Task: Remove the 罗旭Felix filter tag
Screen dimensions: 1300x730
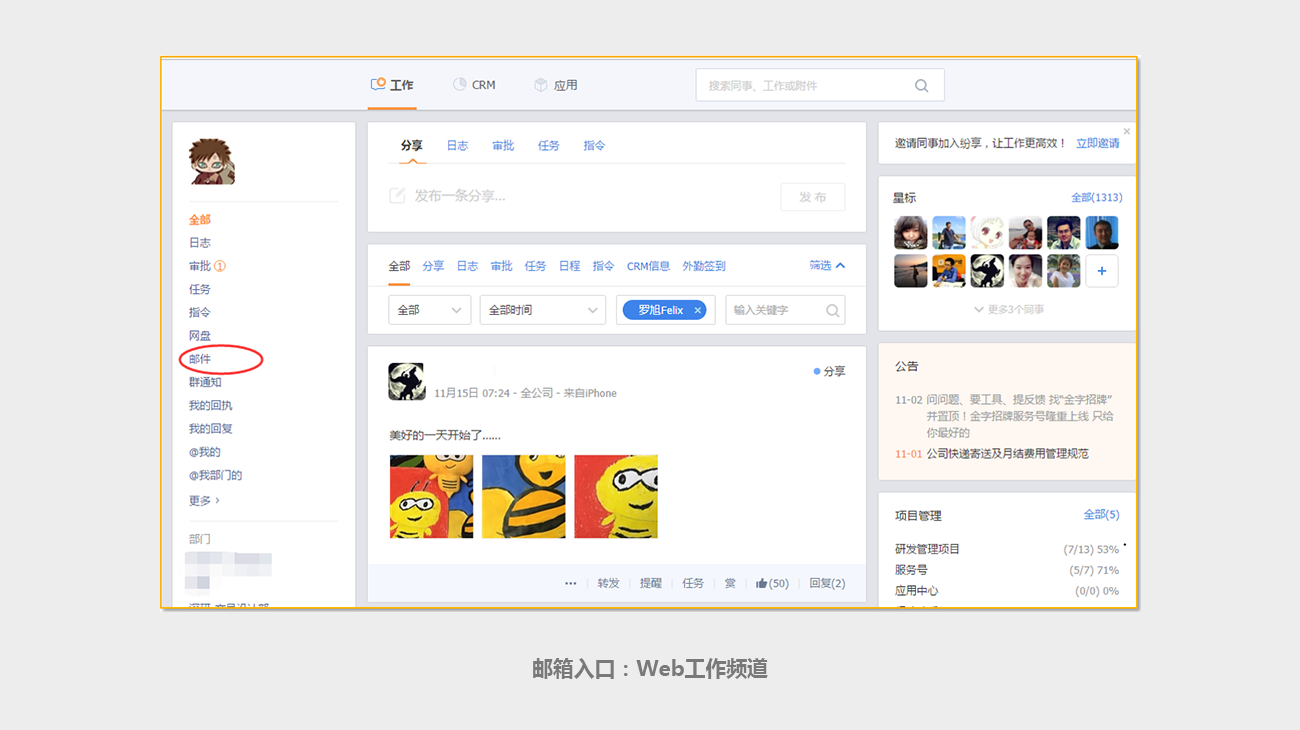Action: 697,310
